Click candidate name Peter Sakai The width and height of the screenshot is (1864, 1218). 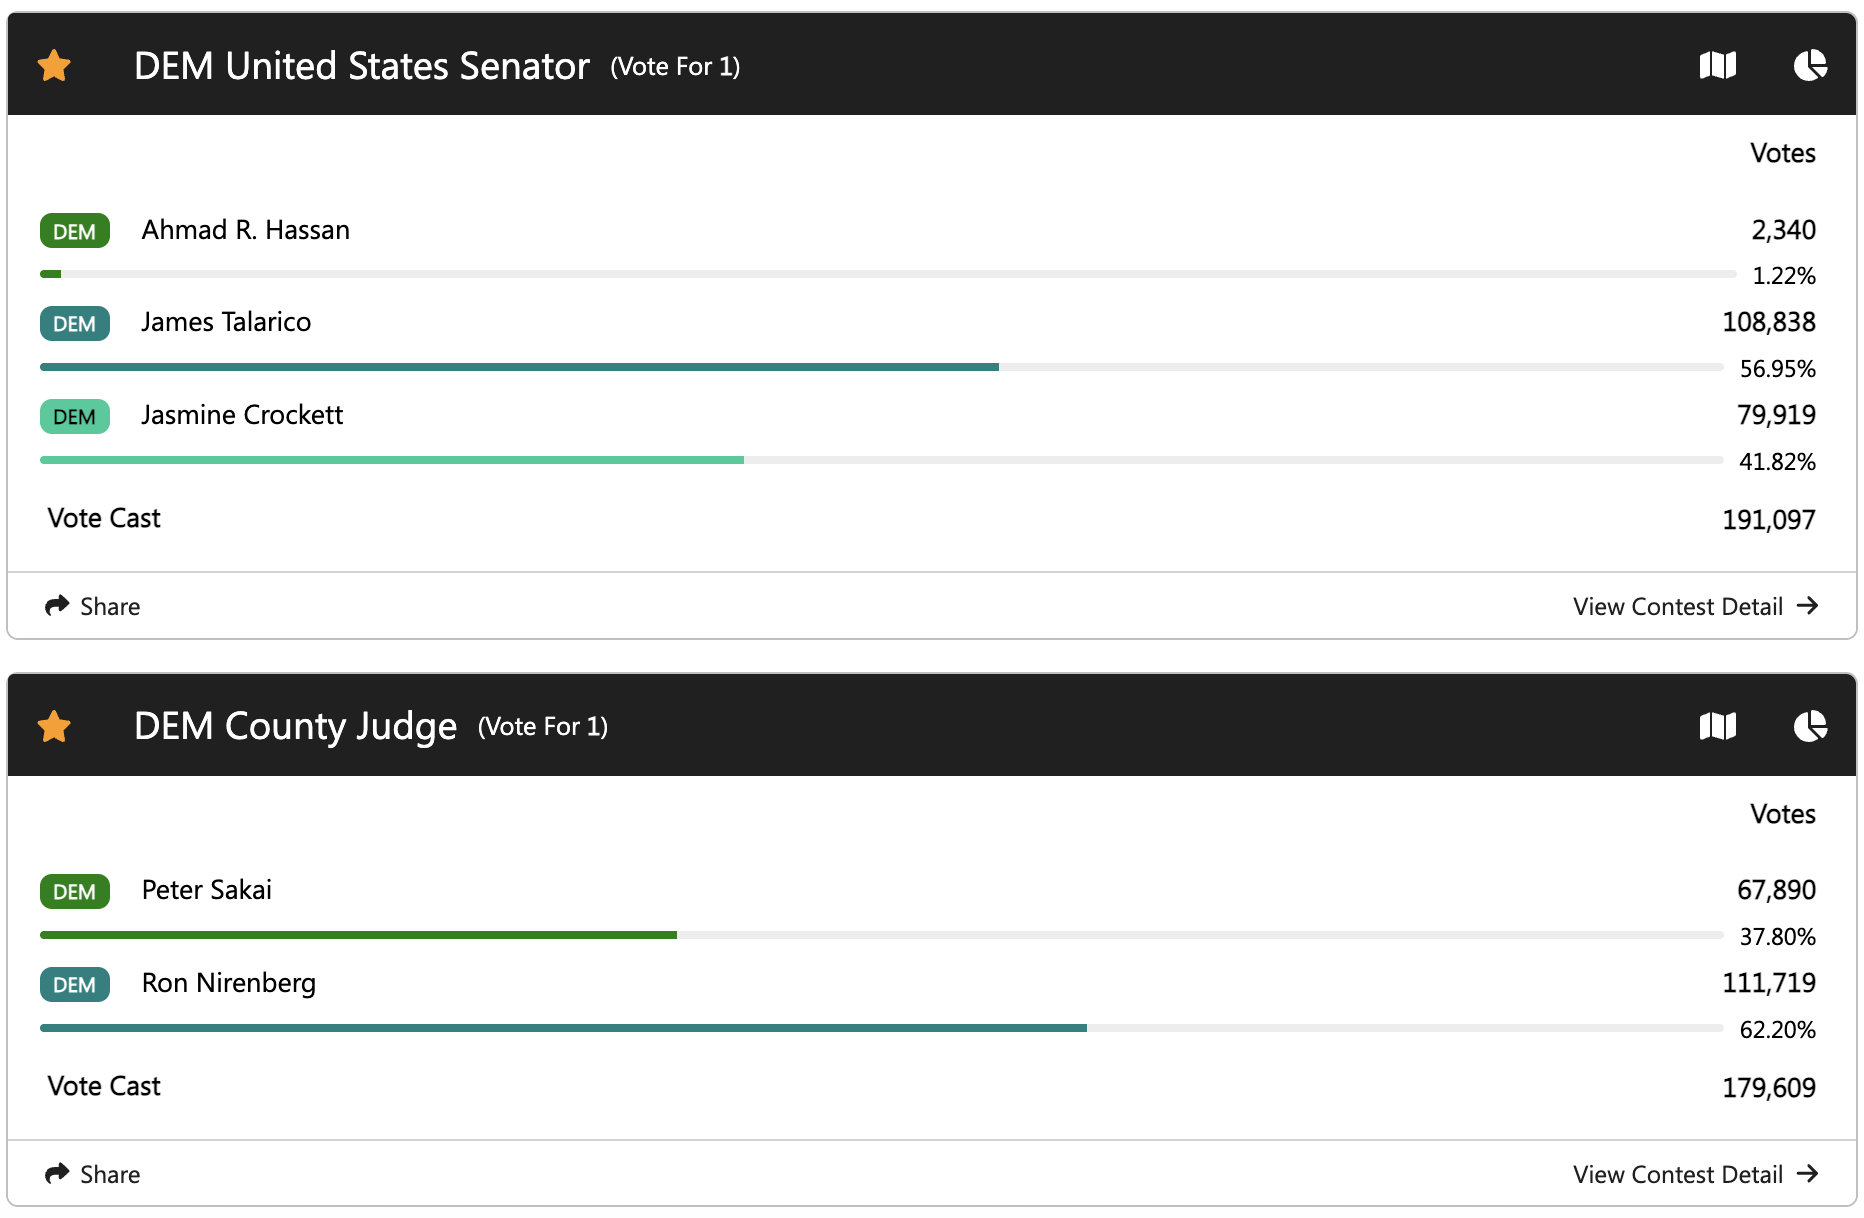tap(207, 890)
